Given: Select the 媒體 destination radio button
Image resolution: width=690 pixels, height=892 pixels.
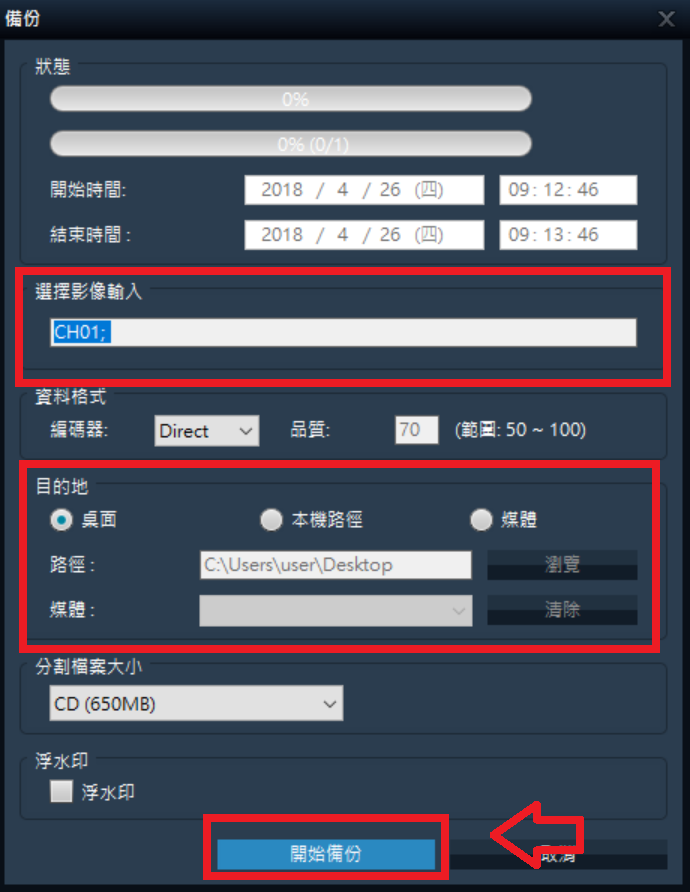Looking at the screenshot, I should tap(481, 519).
